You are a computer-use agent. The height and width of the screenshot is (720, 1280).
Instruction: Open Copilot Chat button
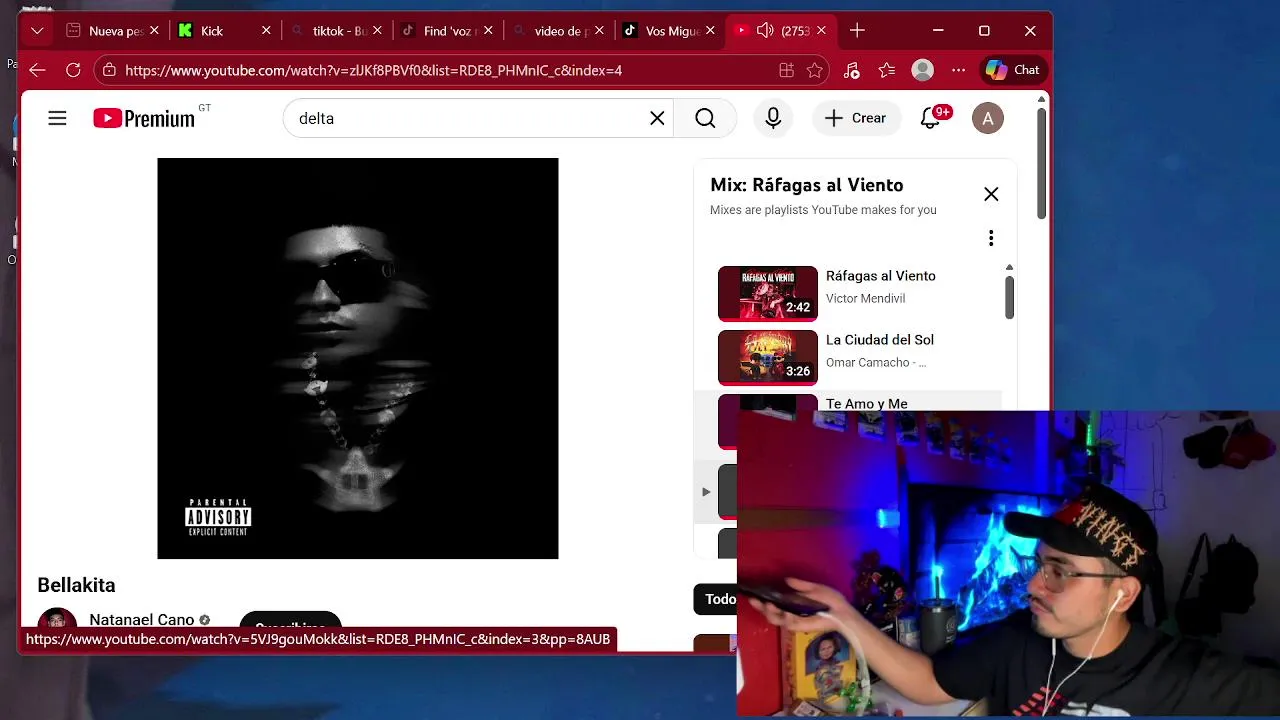tap(1012, 70)
